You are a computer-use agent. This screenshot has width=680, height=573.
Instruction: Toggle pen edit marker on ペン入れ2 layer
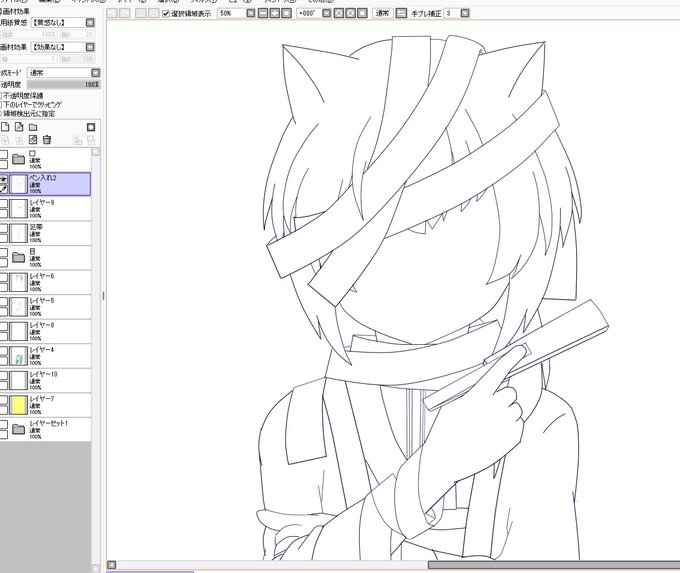click(3, 189)
